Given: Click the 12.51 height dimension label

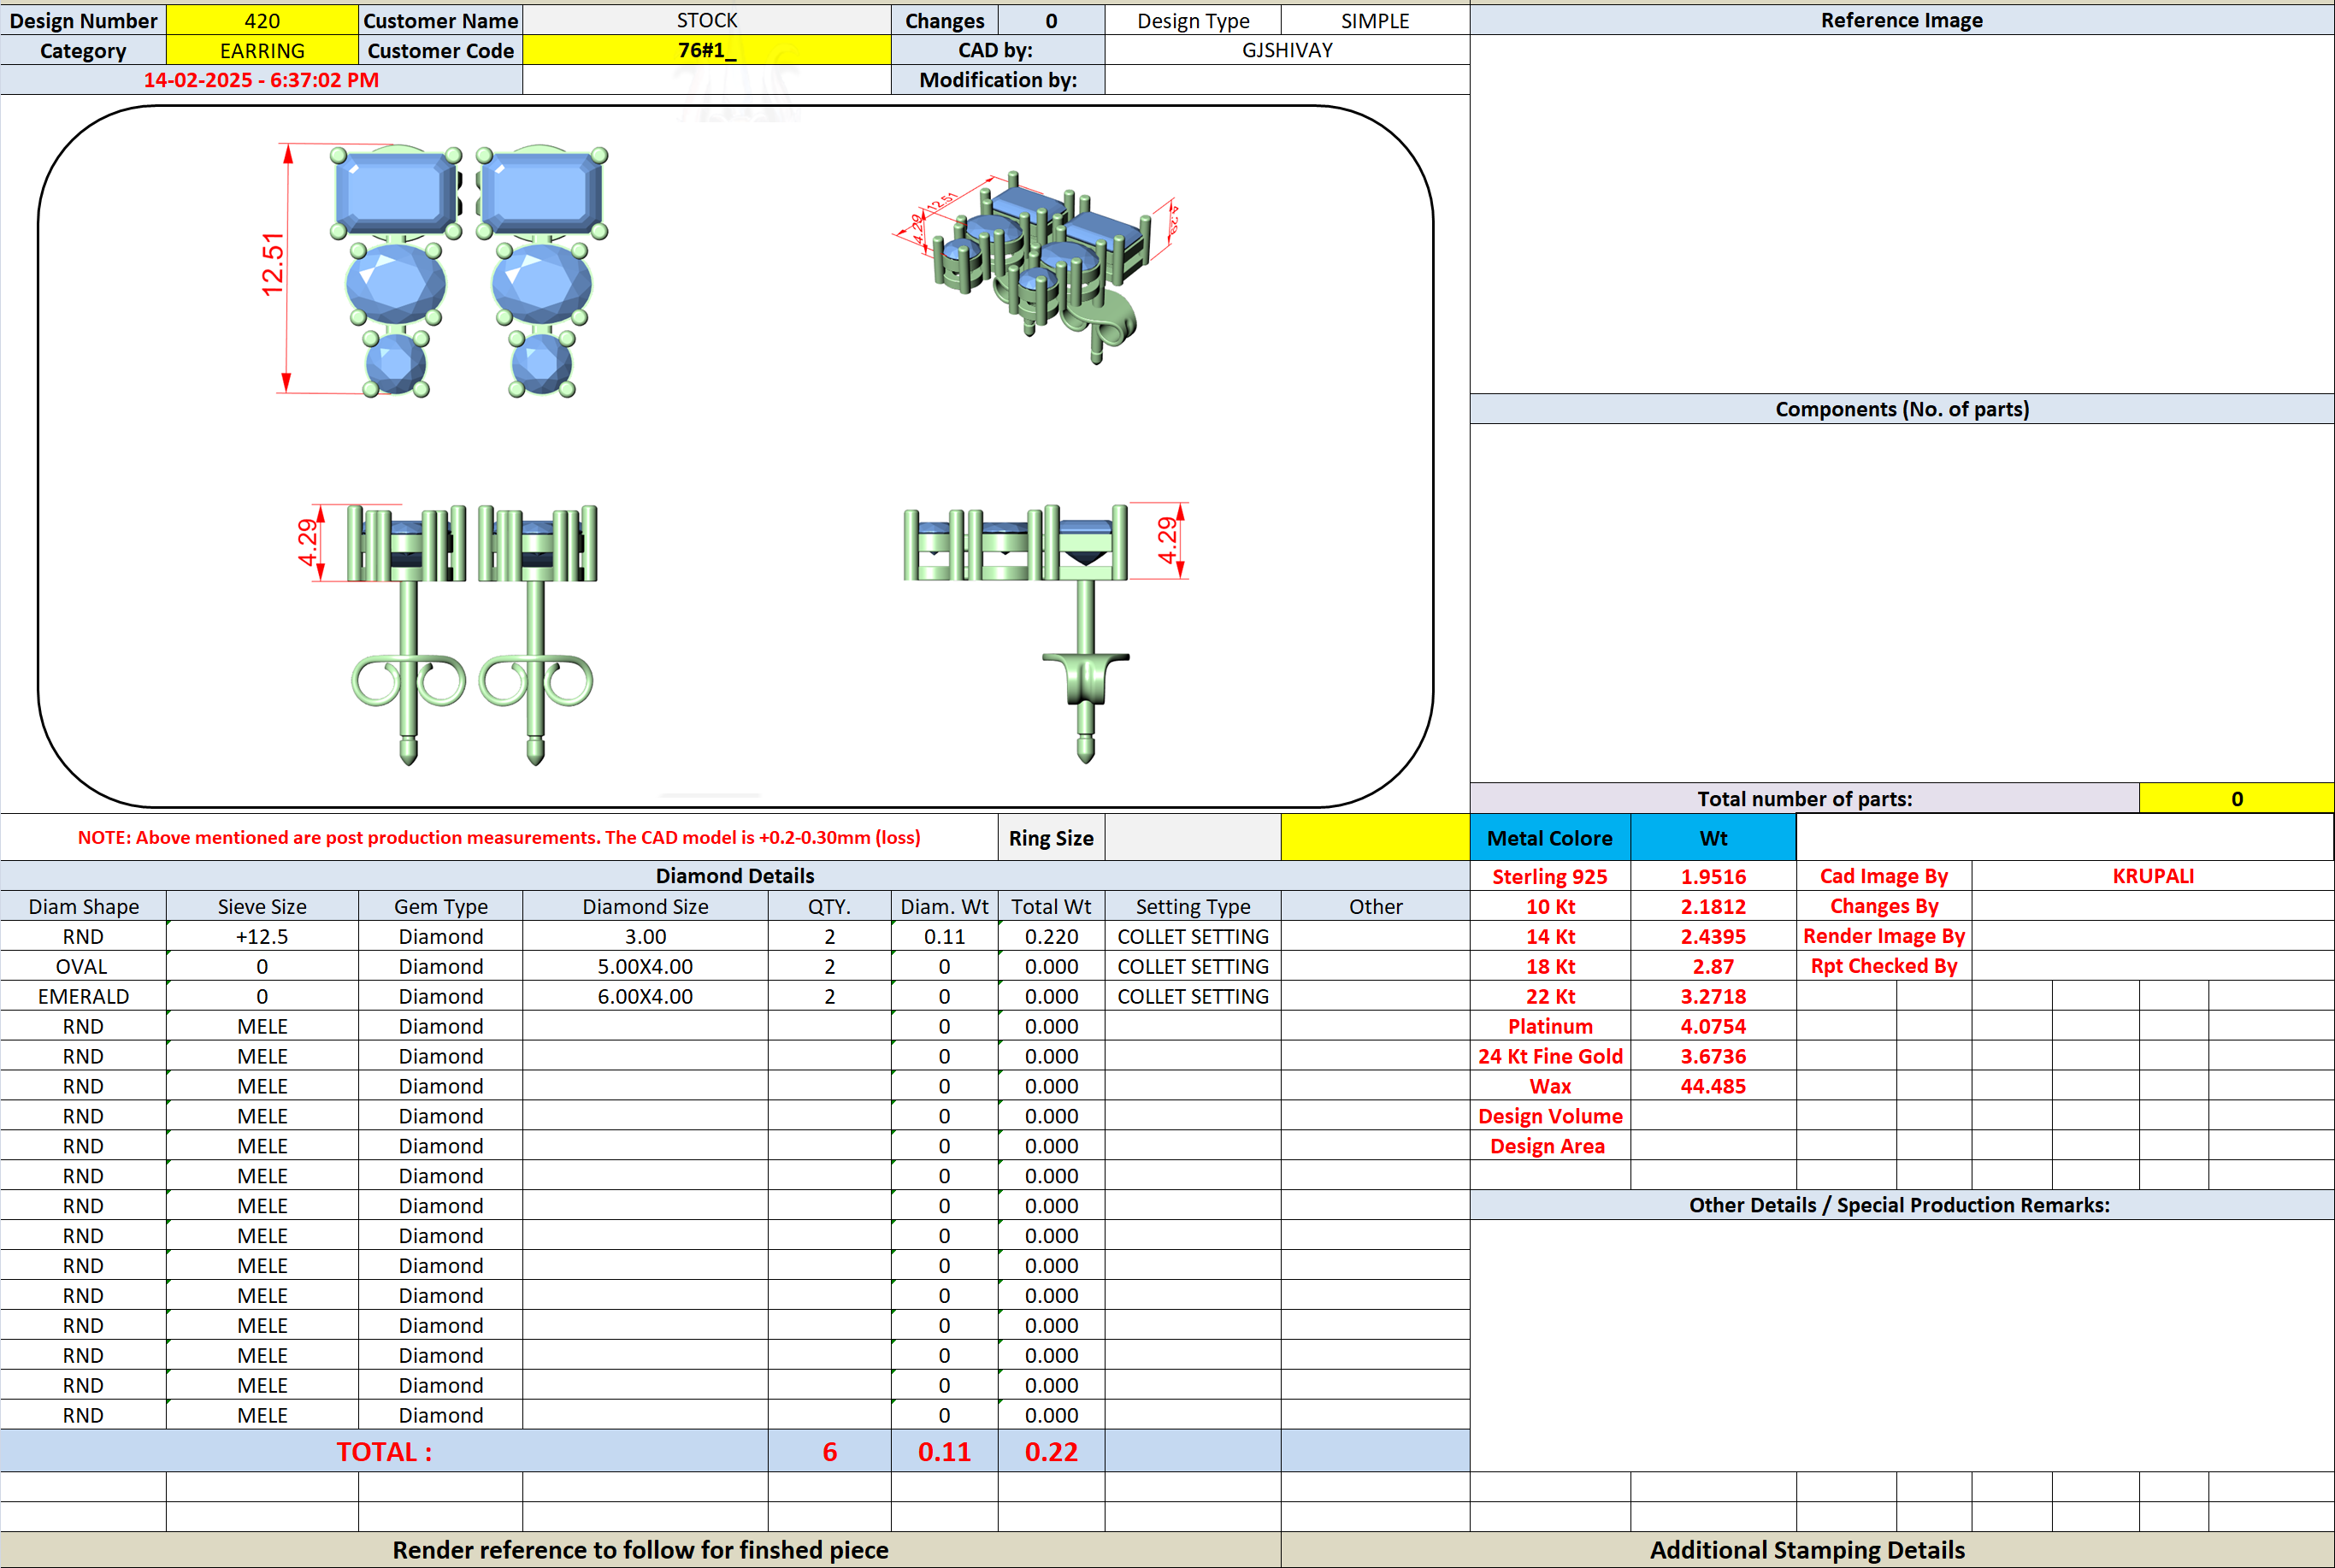Looking at the screenshot, I should [272, 265].
